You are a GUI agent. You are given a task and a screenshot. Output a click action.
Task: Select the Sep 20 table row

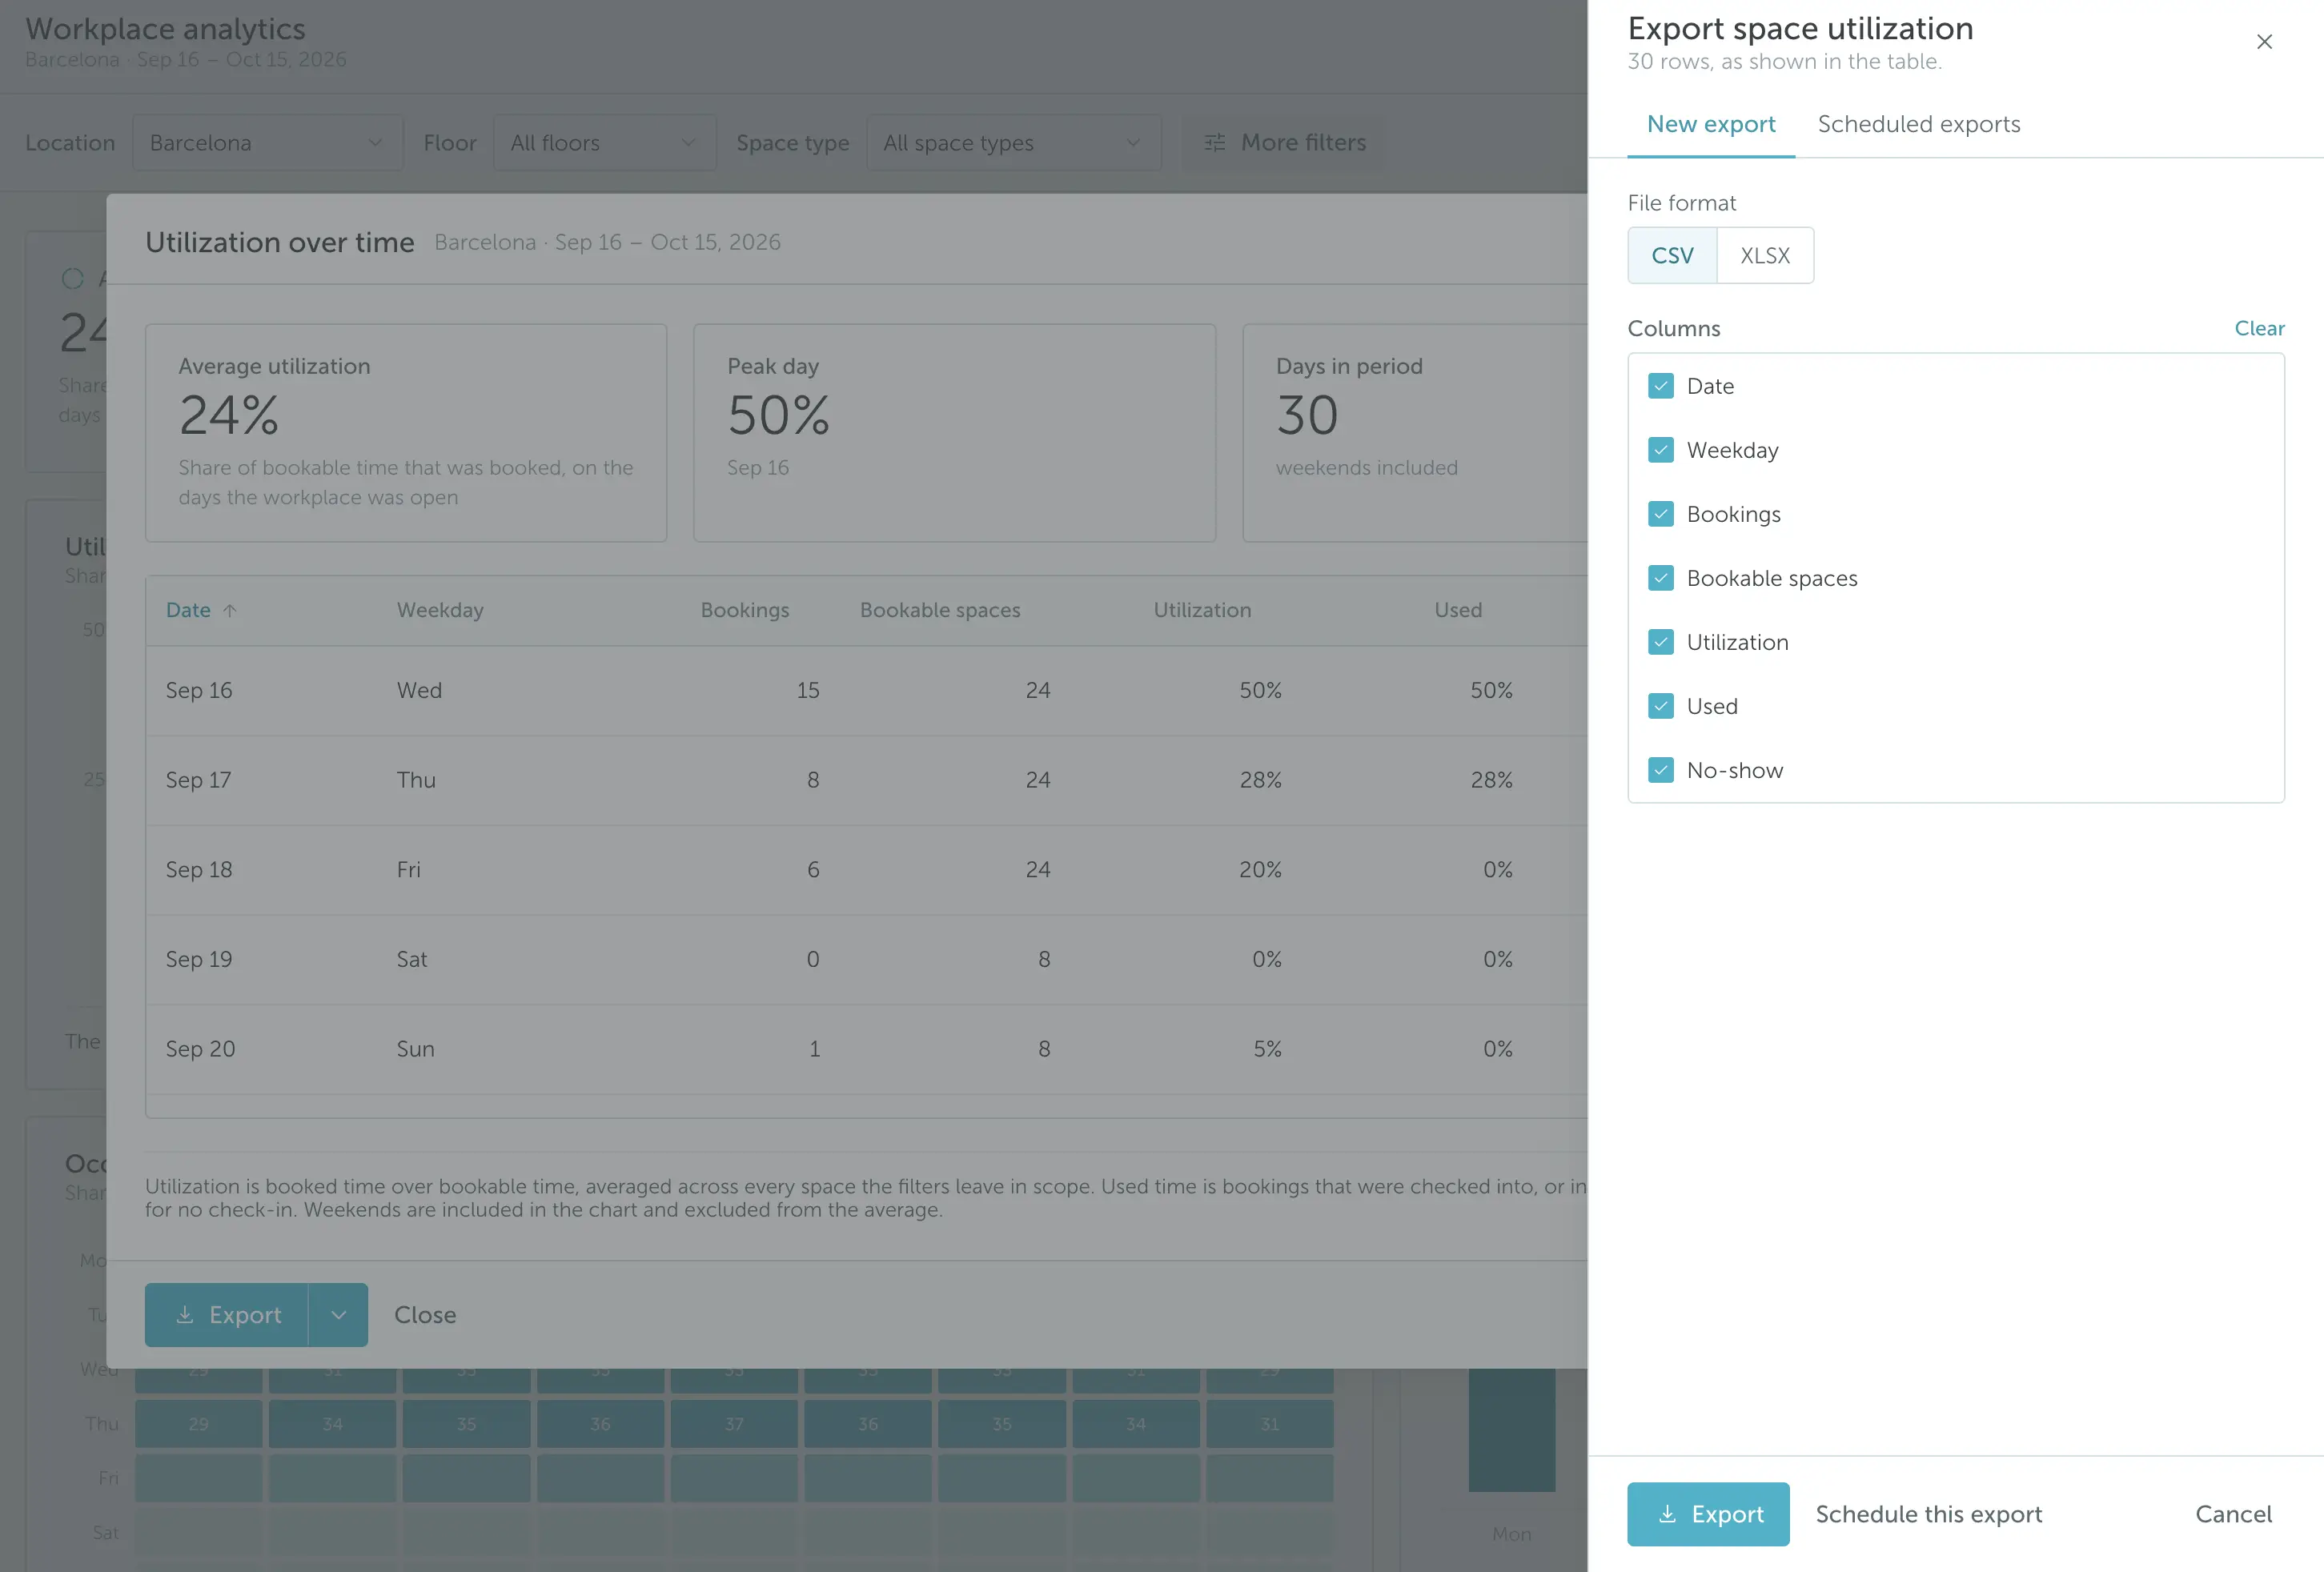[x=866, y=1049]
